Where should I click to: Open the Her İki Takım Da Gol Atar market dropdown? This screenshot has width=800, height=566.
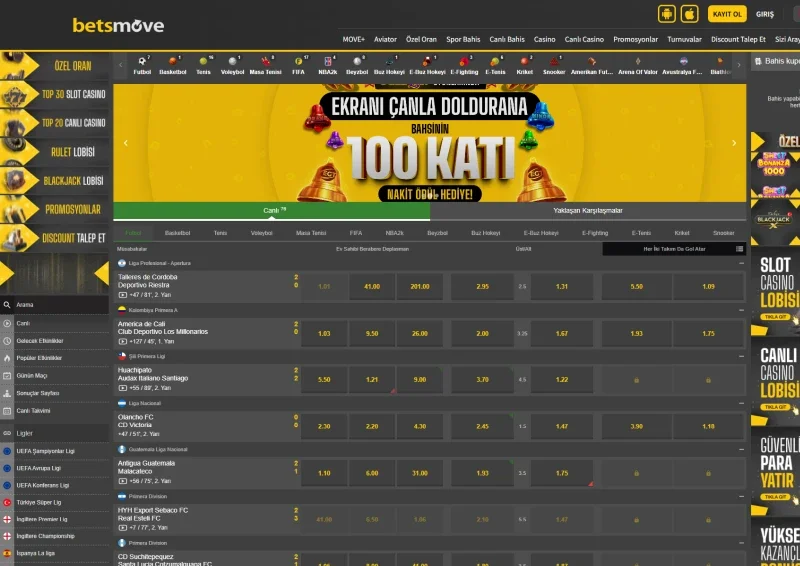pyautogui.click(x=674, y=249)
